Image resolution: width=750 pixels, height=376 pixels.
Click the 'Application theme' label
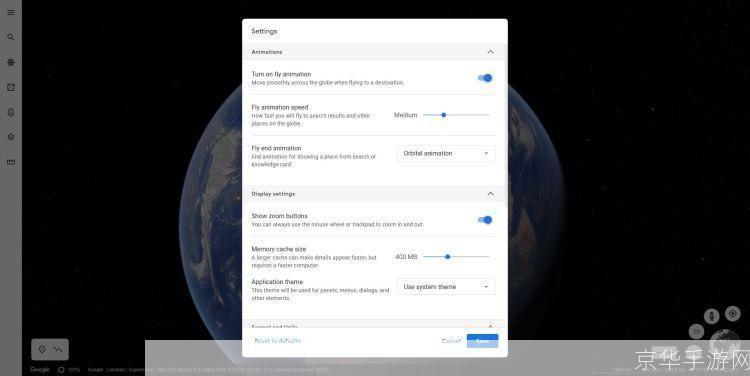(x=277, y=282)
